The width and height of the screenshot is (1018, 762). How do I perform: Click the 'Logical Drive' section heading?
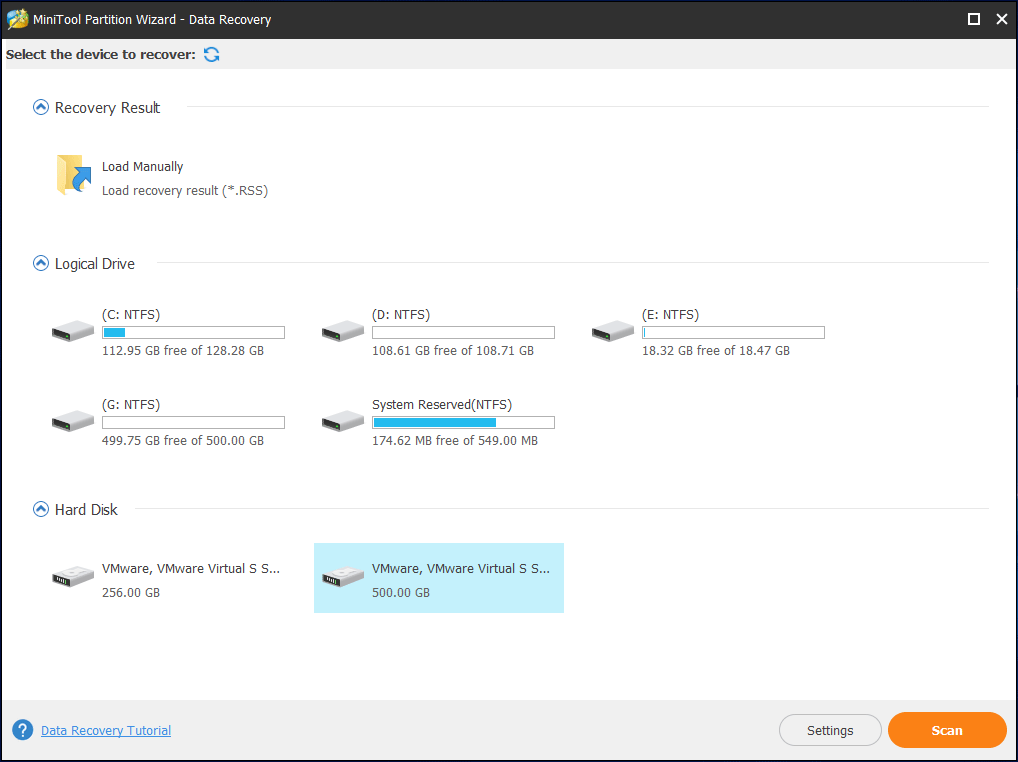(x=95, y=264)
